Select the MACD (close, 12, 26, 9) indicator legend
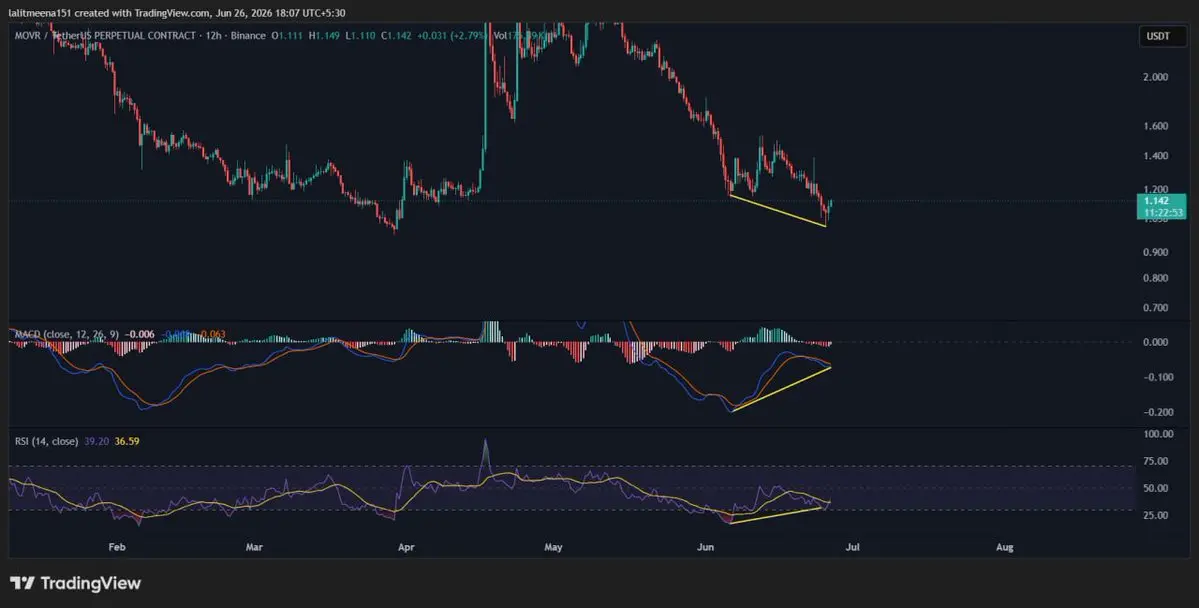Screen dimensions: 1199x608 [67, 333]
